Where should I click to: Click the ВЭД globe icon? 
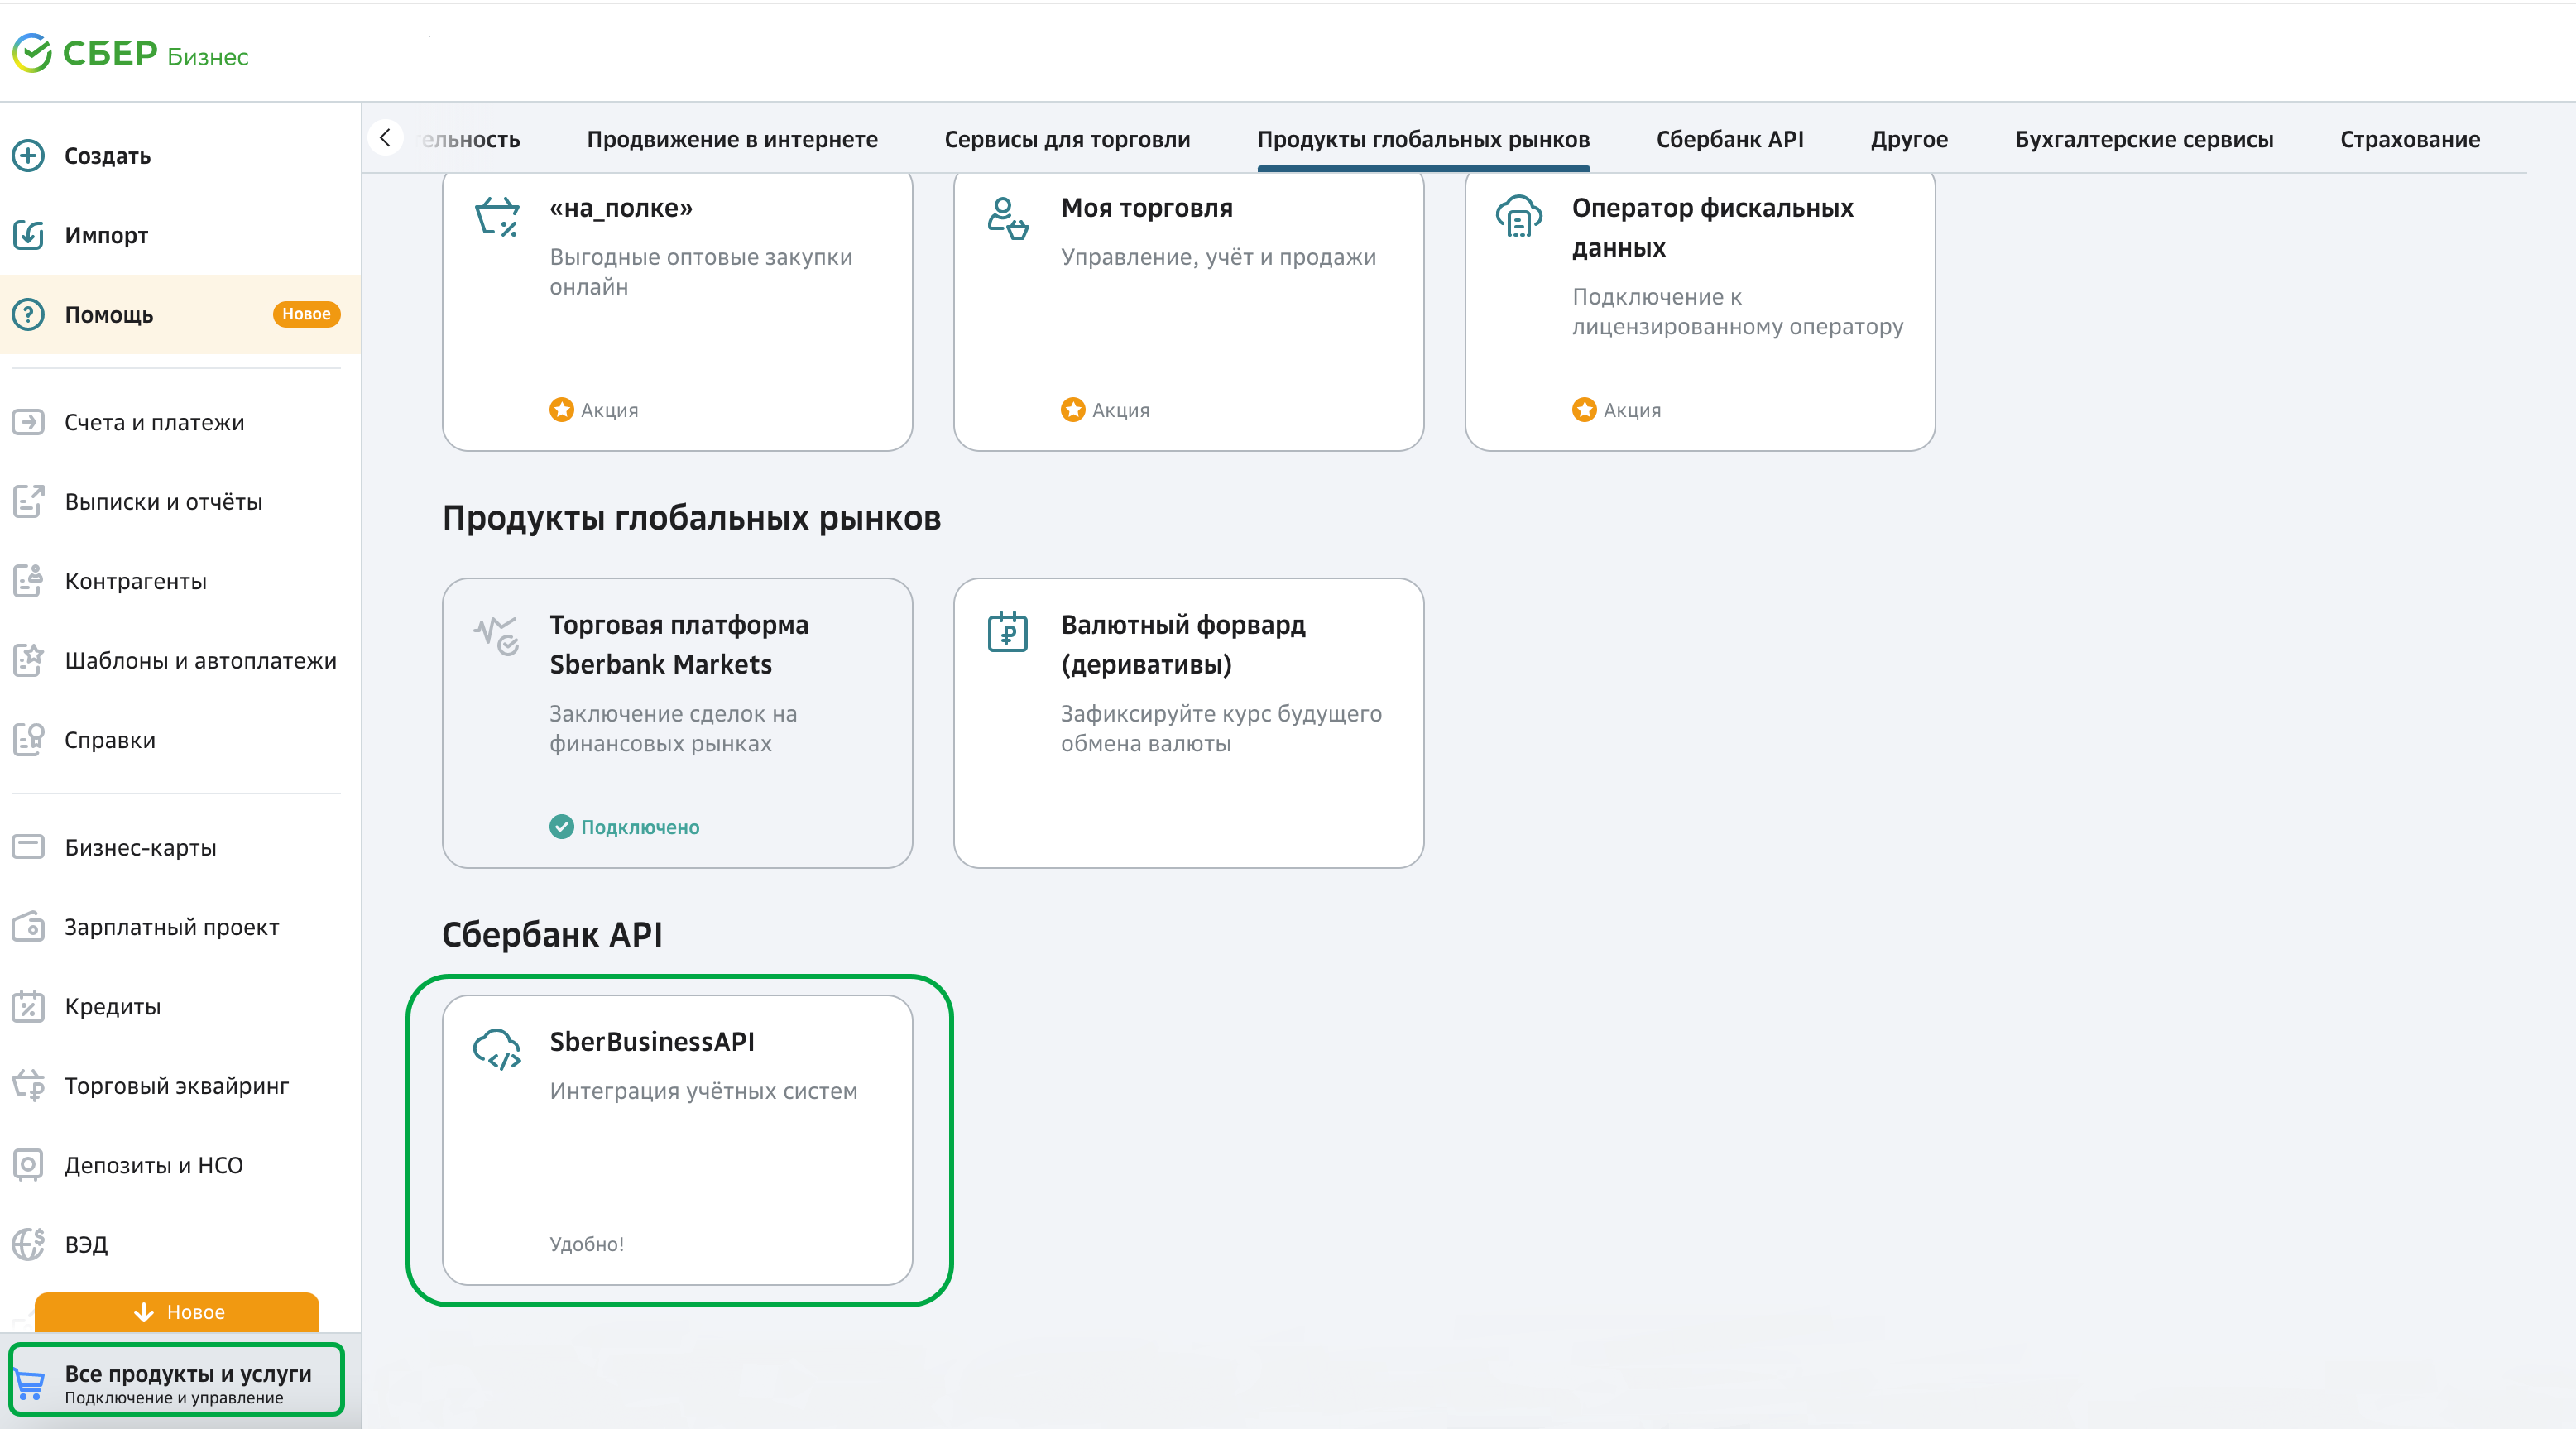coord(28,1244)
